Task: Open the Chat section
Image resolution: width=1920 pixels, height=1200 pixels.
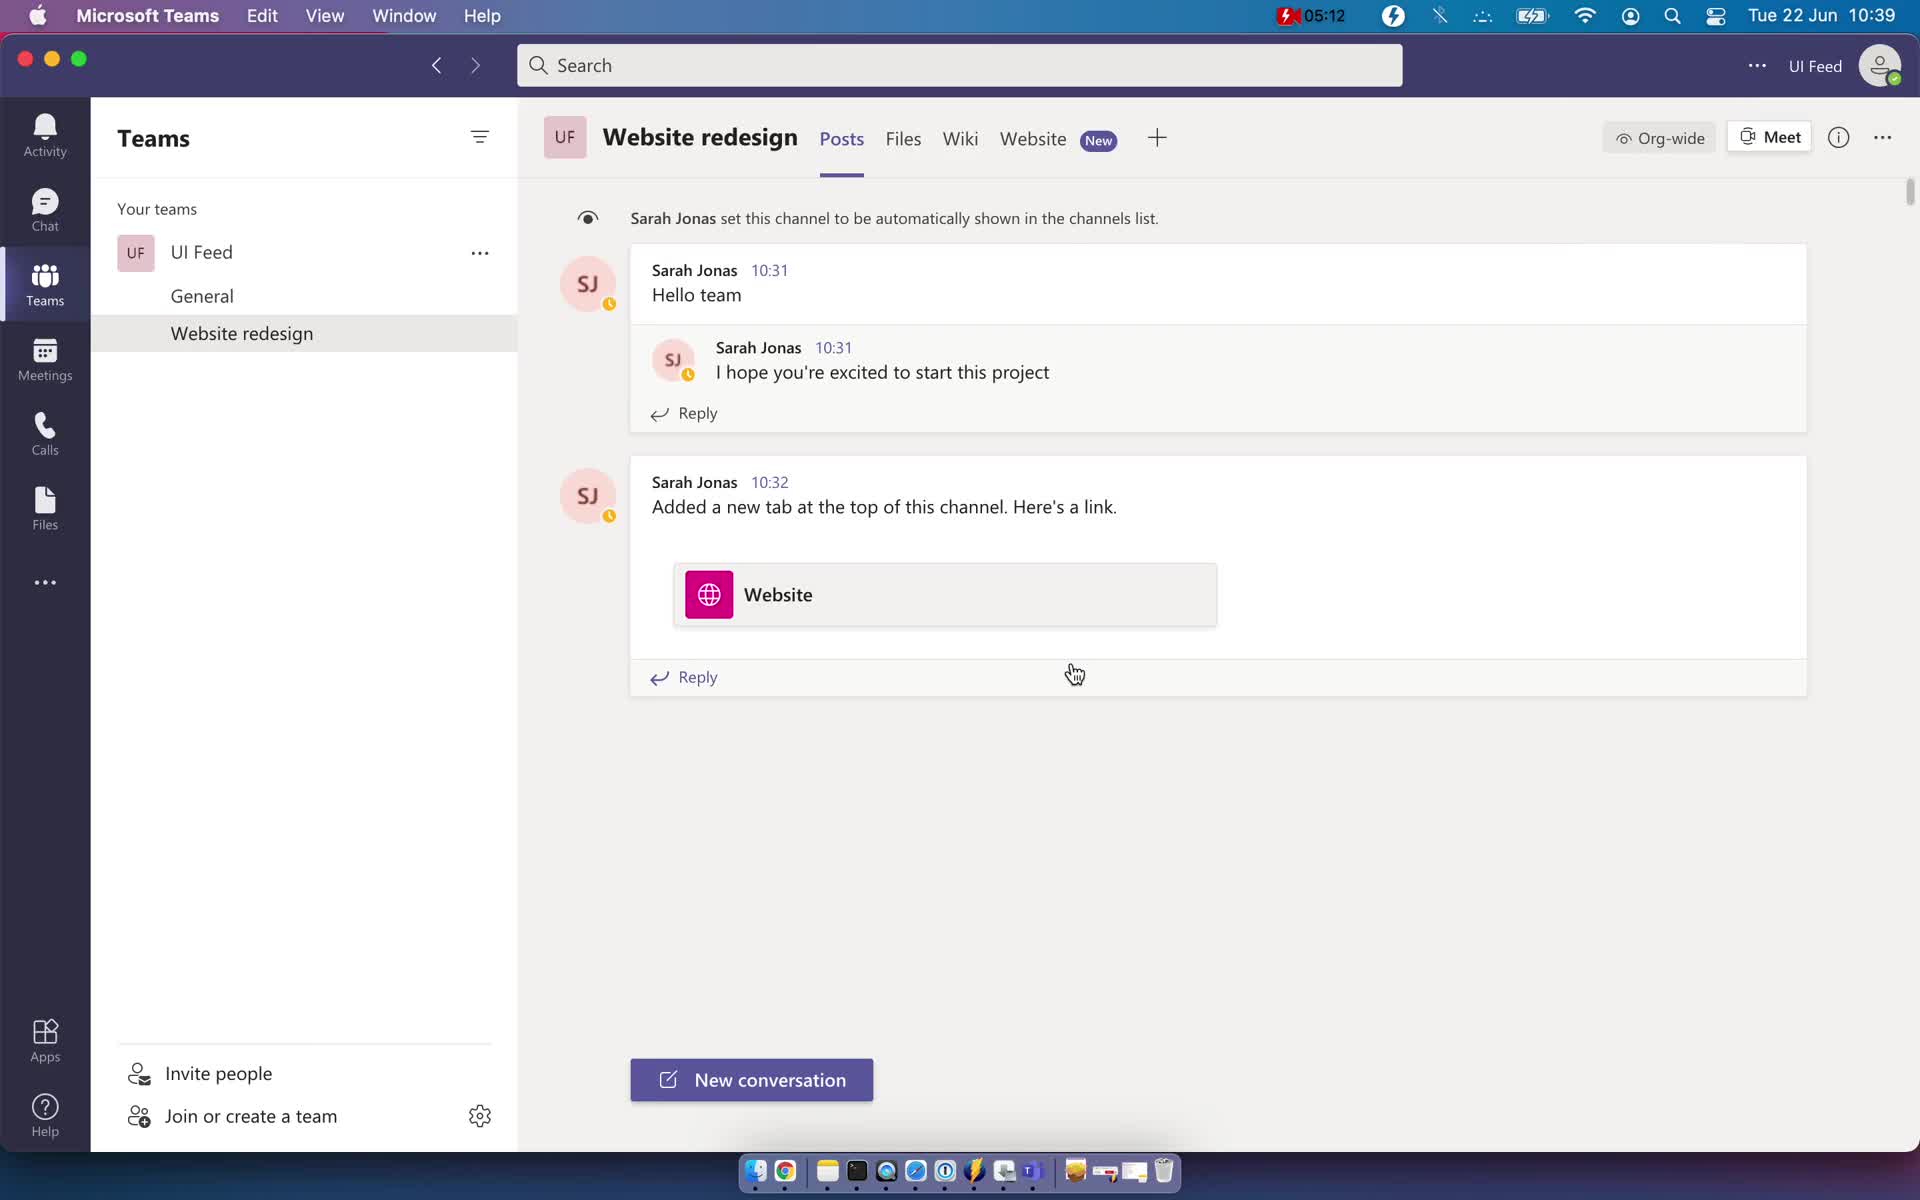Action: 46,210
